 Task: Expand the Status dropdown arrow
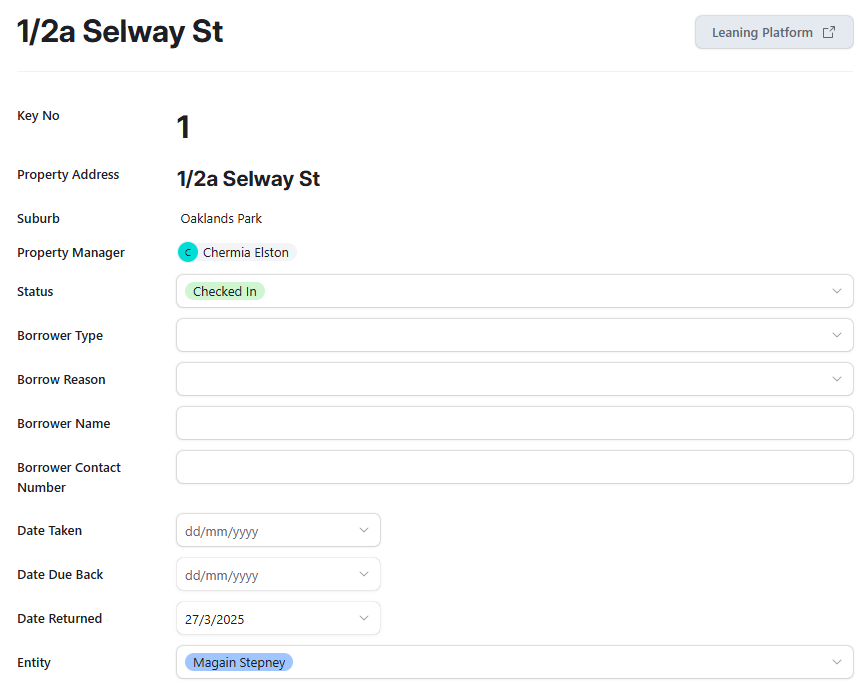coord(836,291)
